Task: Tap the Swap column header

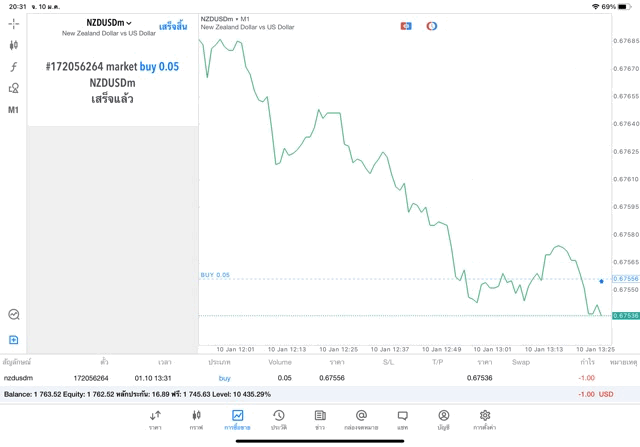Action: tap(521, 362)
